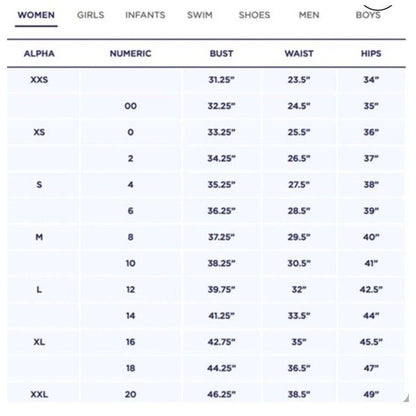
Task: Click the NUMERIC column header
Action: click(130, 54)
